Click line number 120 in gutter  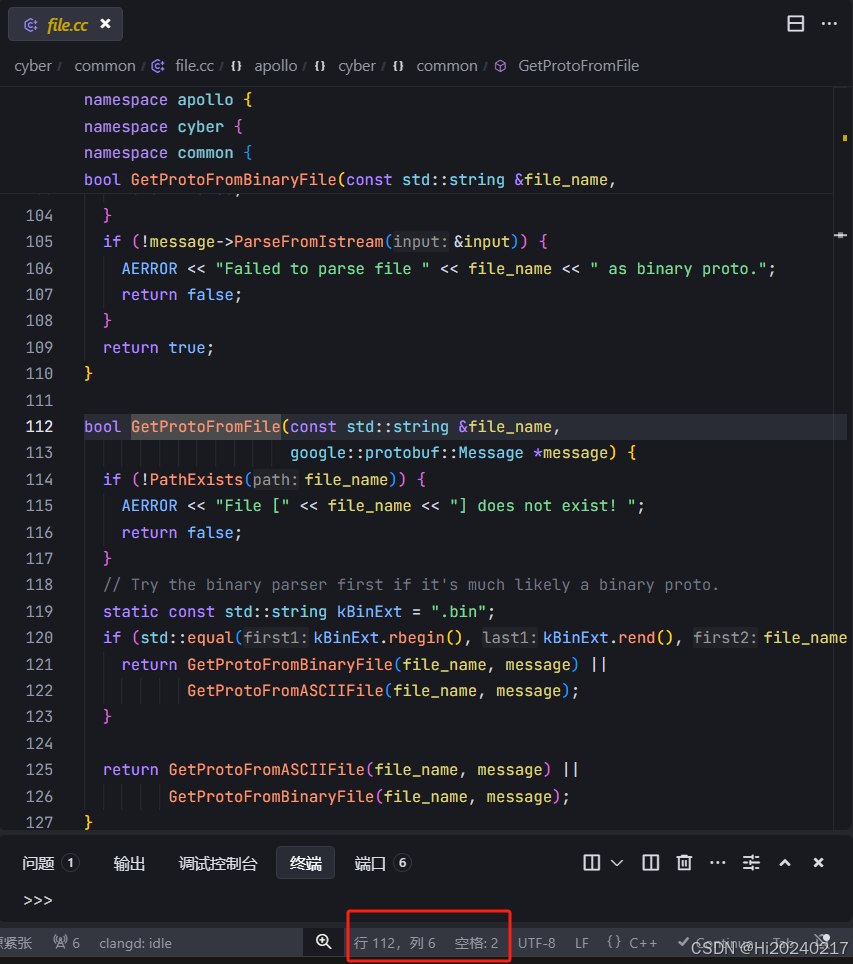[39, 638]
